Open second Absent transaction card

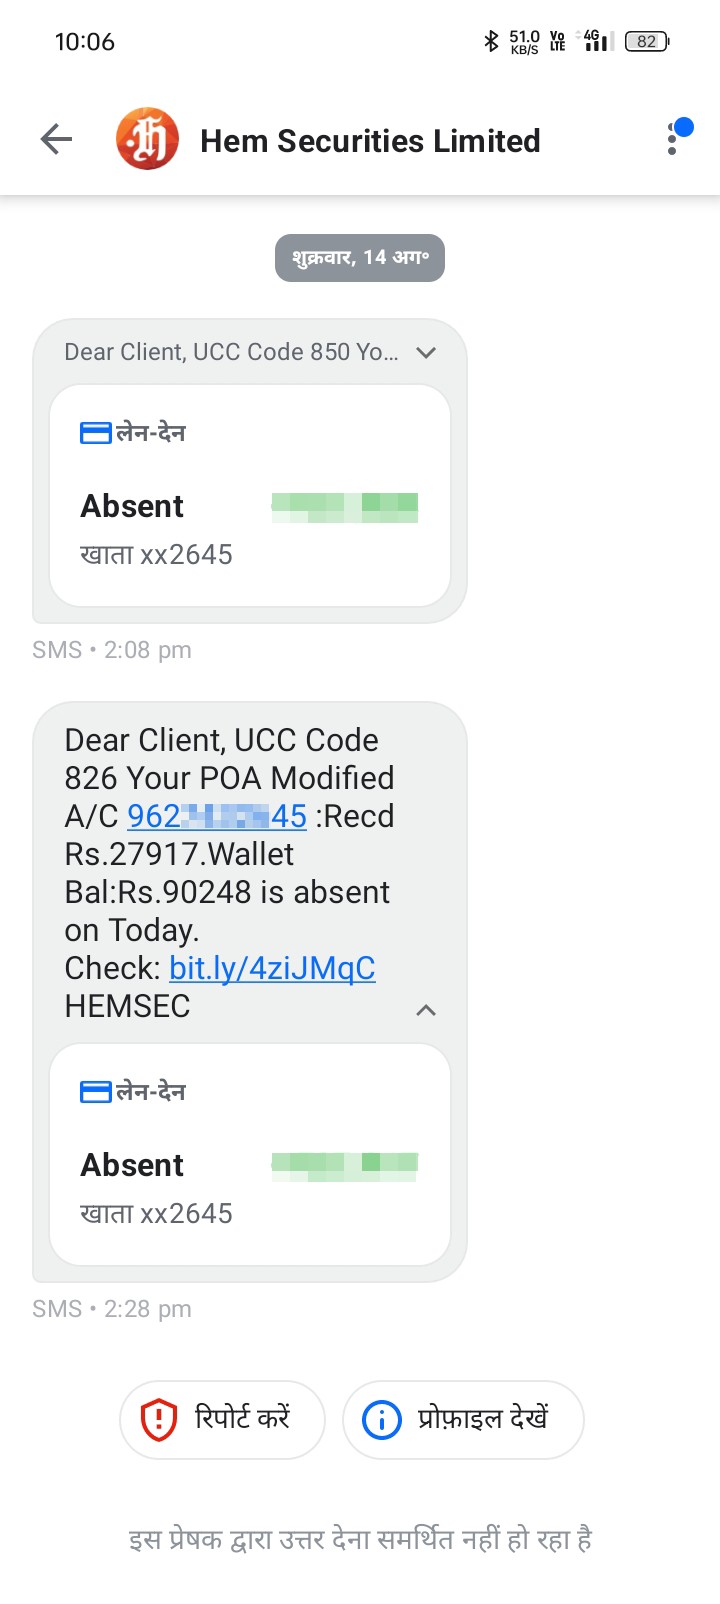coord(250,1155)
